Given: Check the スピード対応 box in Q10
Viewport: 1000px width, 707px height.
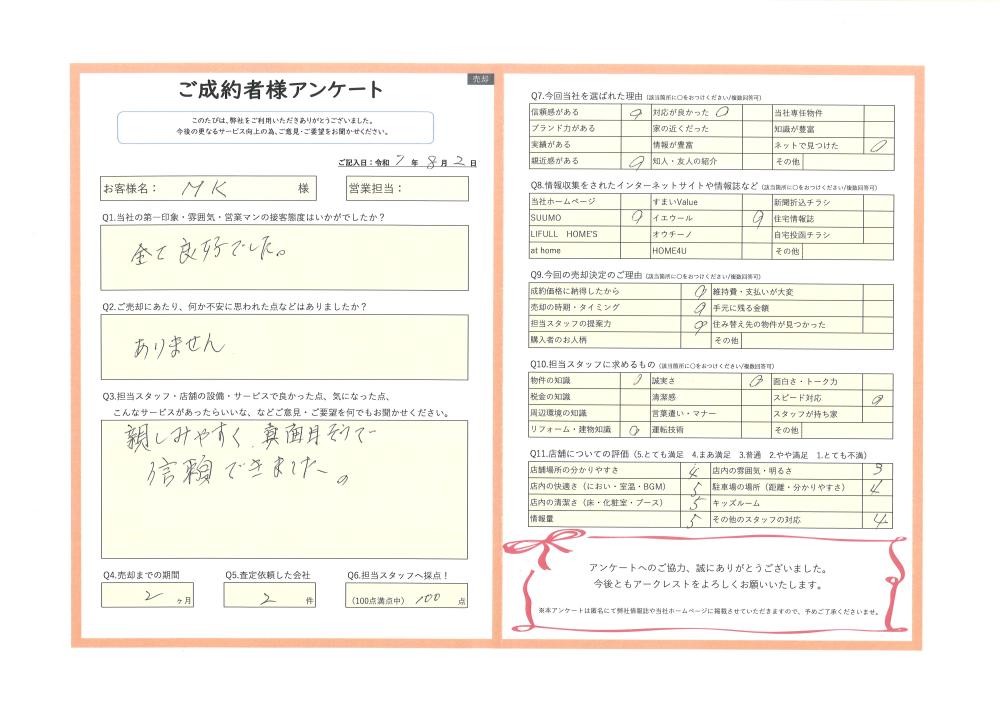Looking at the screenshot, I should point(877,399).
